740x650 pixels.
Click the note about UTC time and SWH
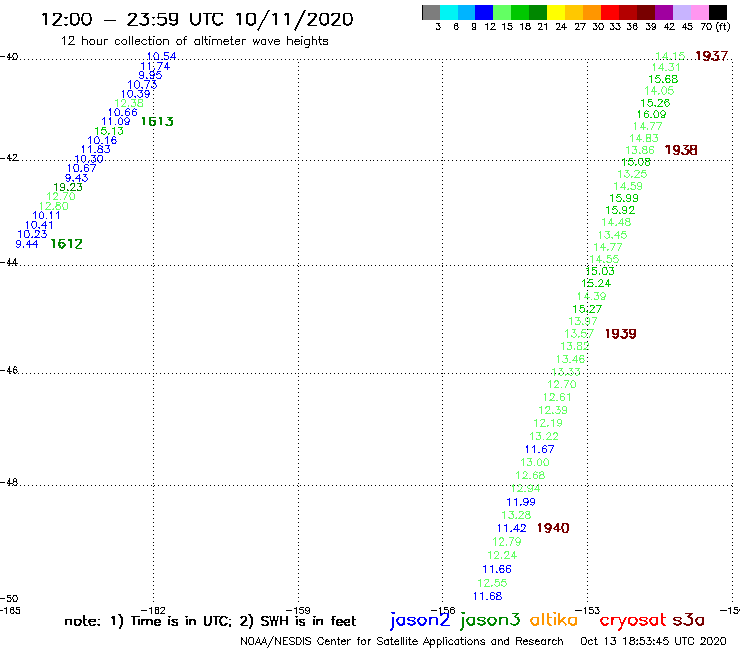pos(210,621)
